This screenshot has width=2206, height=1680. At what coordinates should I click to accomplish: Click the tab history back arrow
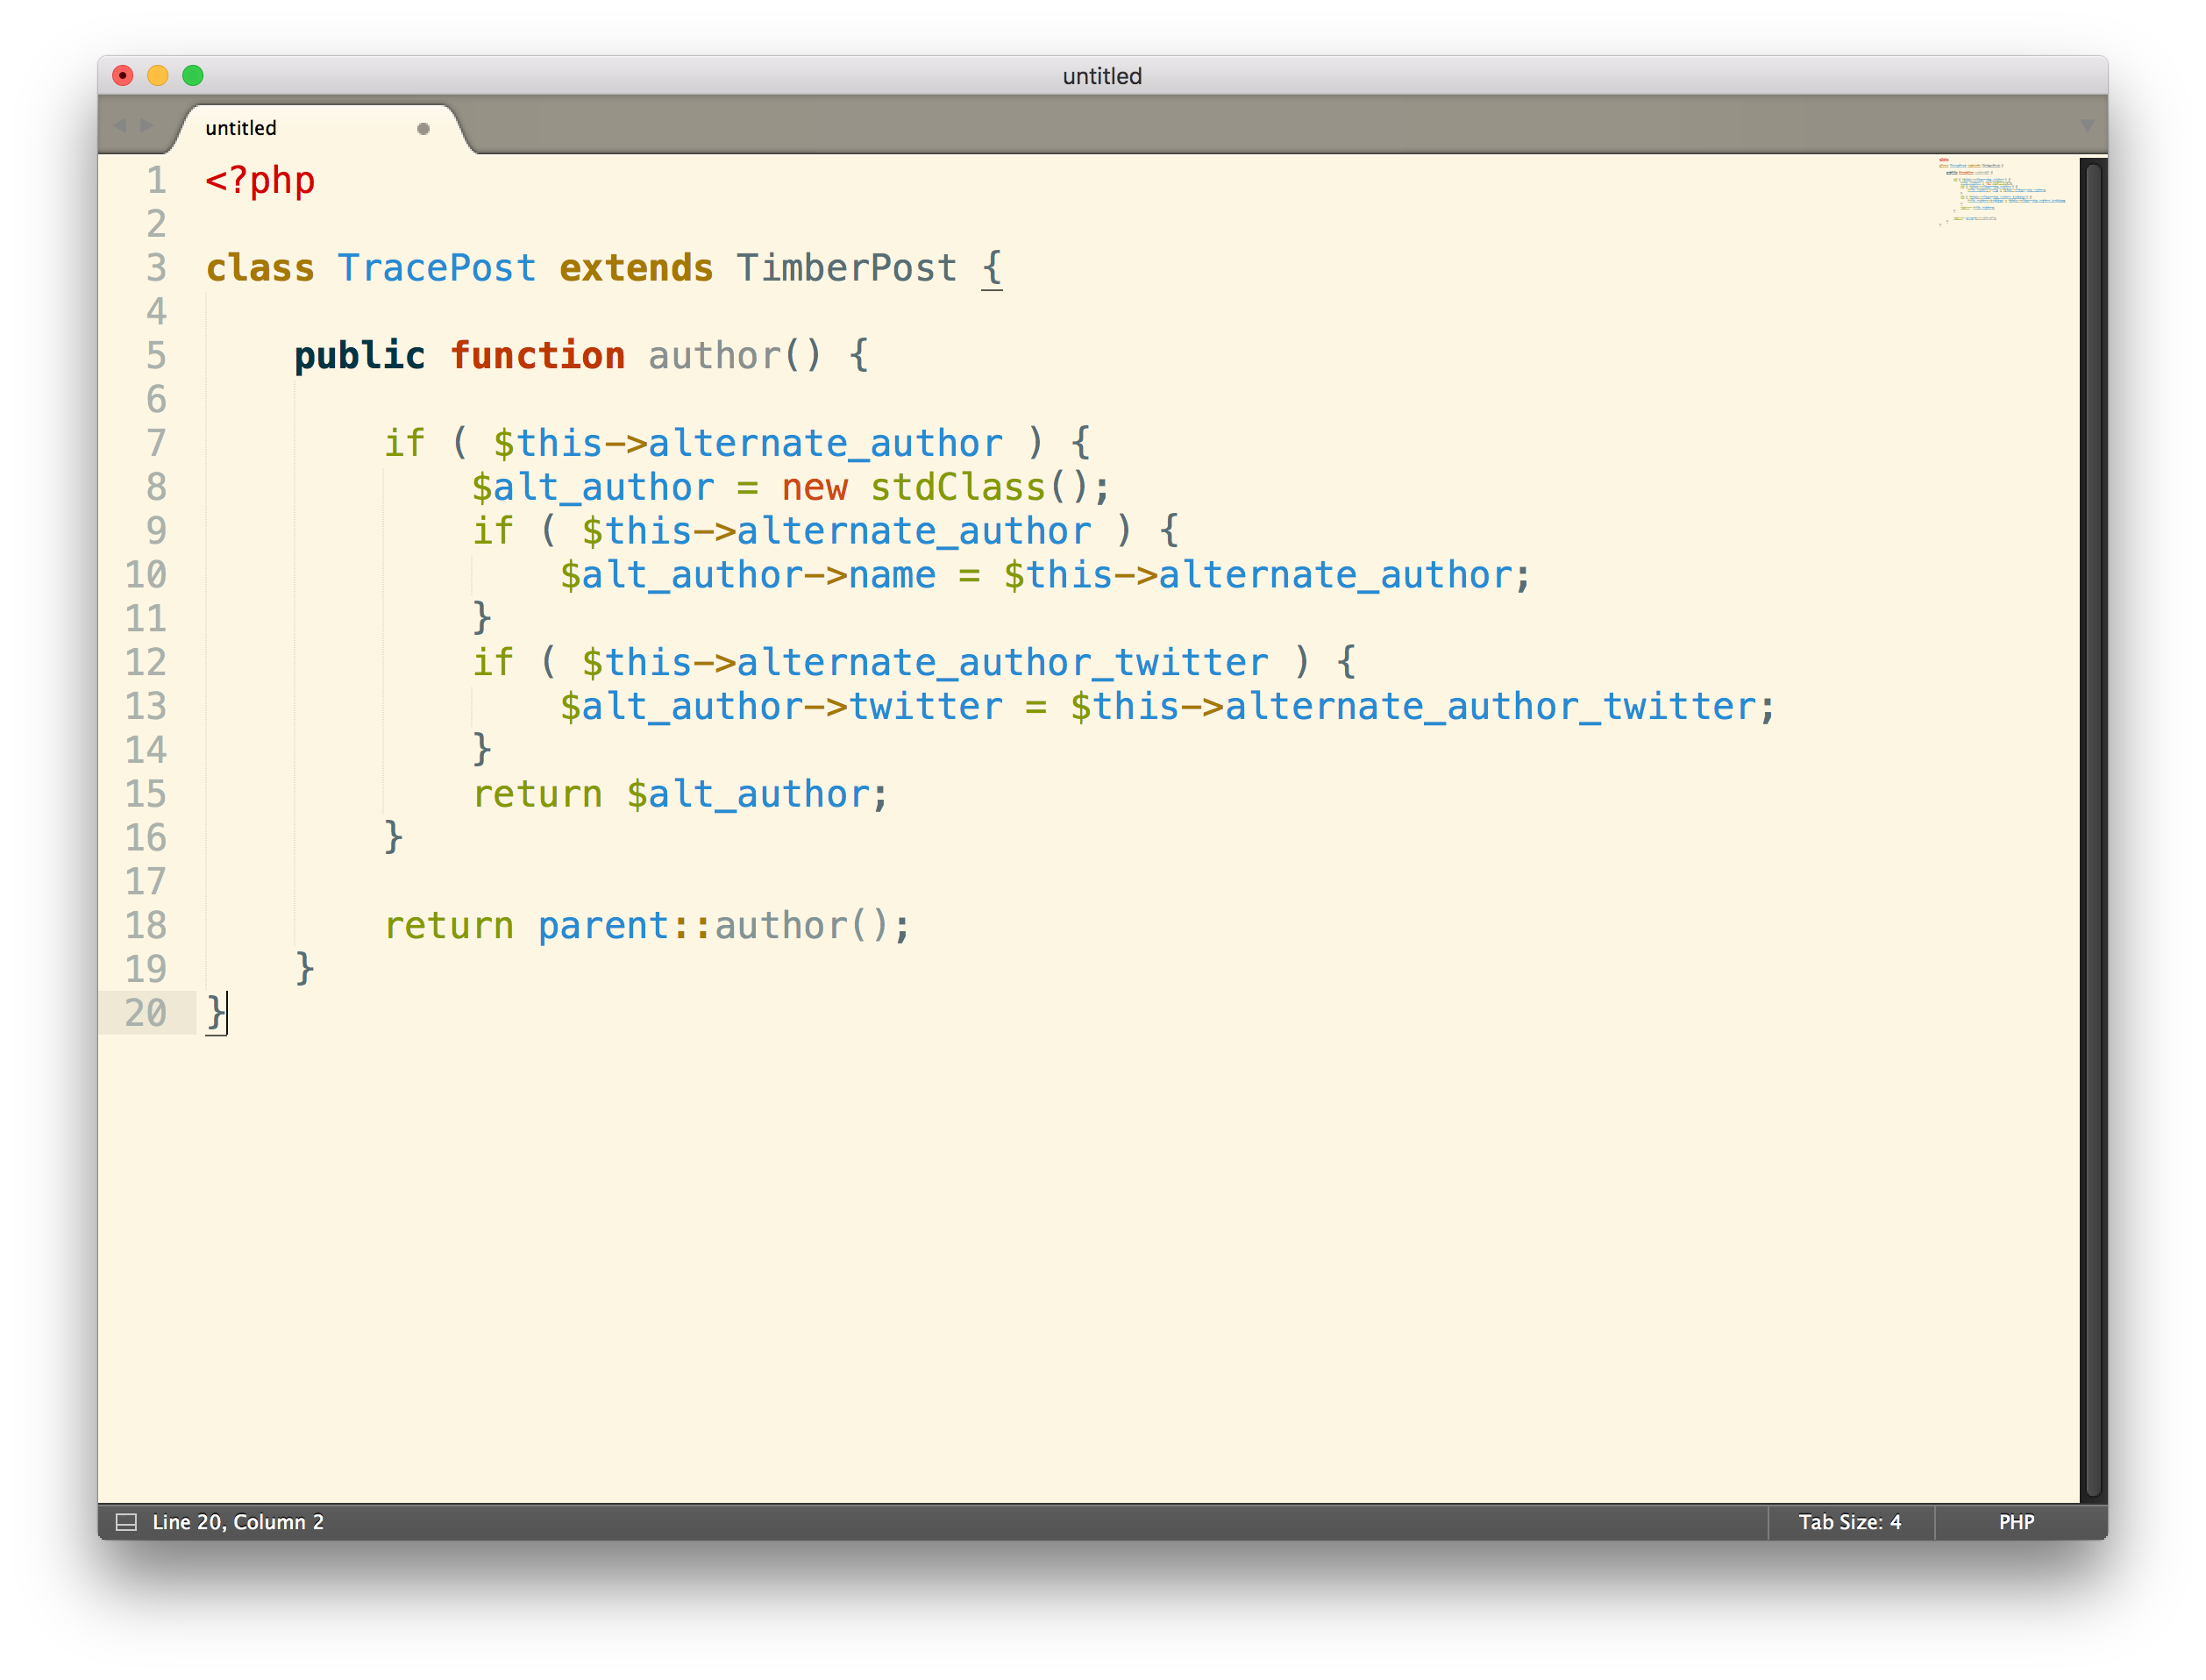click(x=120, y=125)
